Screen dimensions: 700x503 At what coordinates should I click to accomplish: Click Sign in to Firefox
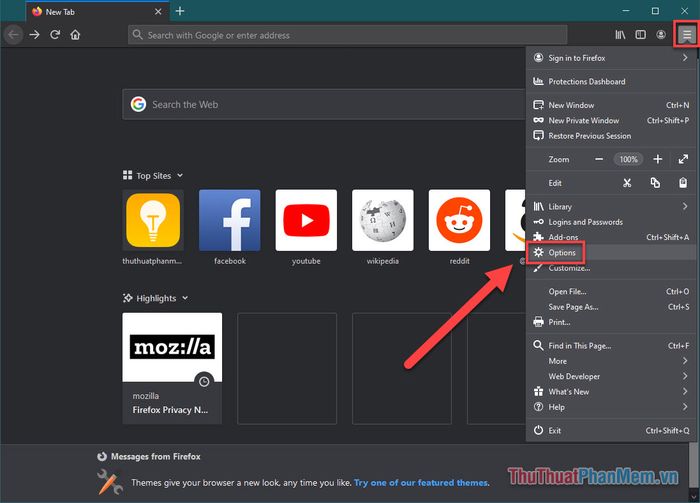point(576,58)
